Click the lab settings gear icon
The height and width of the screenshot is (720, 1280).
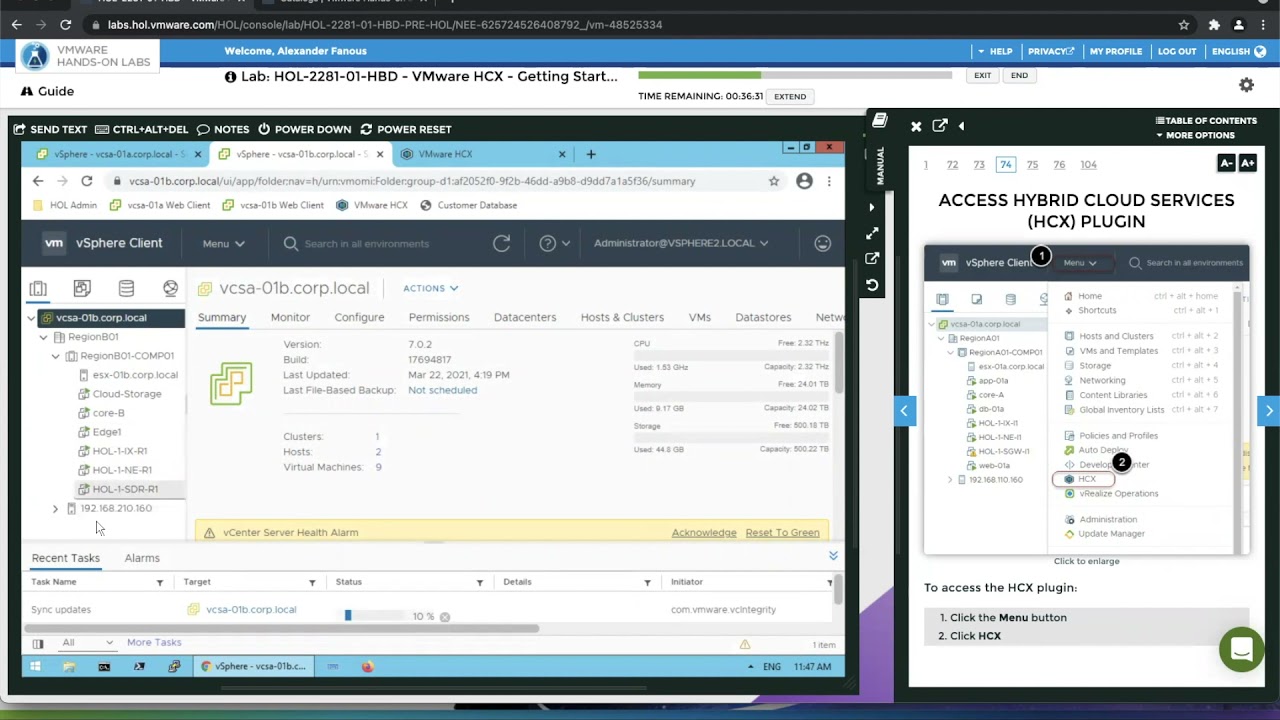click(1246, 85)
